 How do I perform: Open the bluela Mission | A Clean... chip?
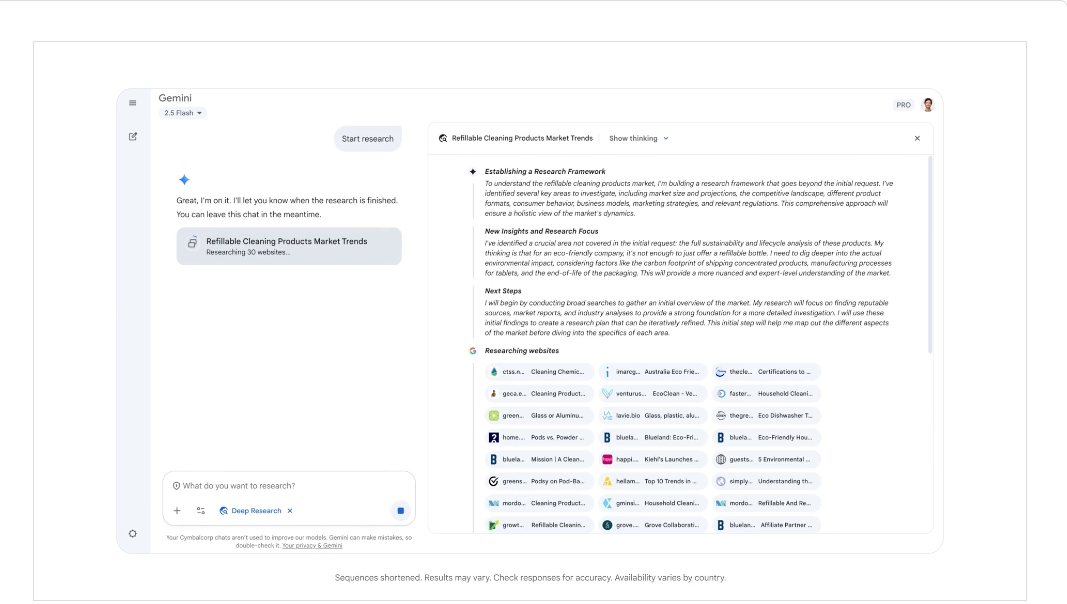pyautogui.click(x=539, y=459)
